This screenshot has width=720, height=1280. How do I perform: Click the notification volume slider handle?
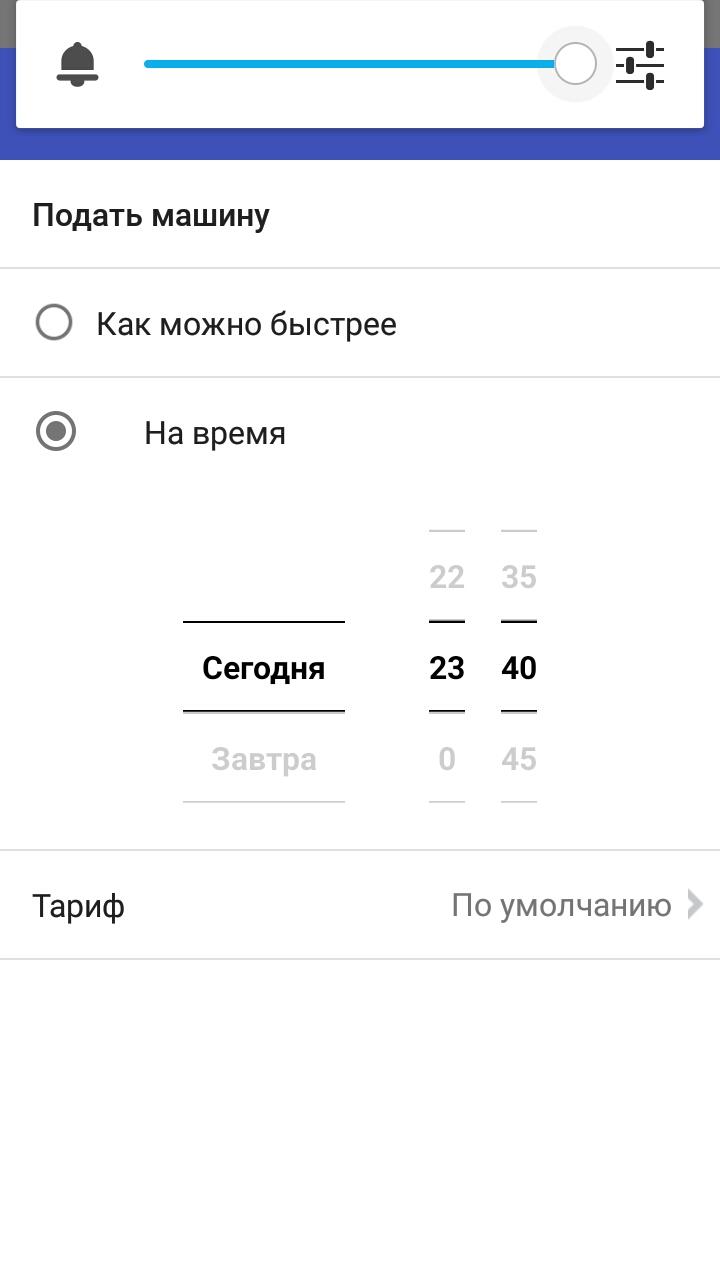click(x=575, y=64)
